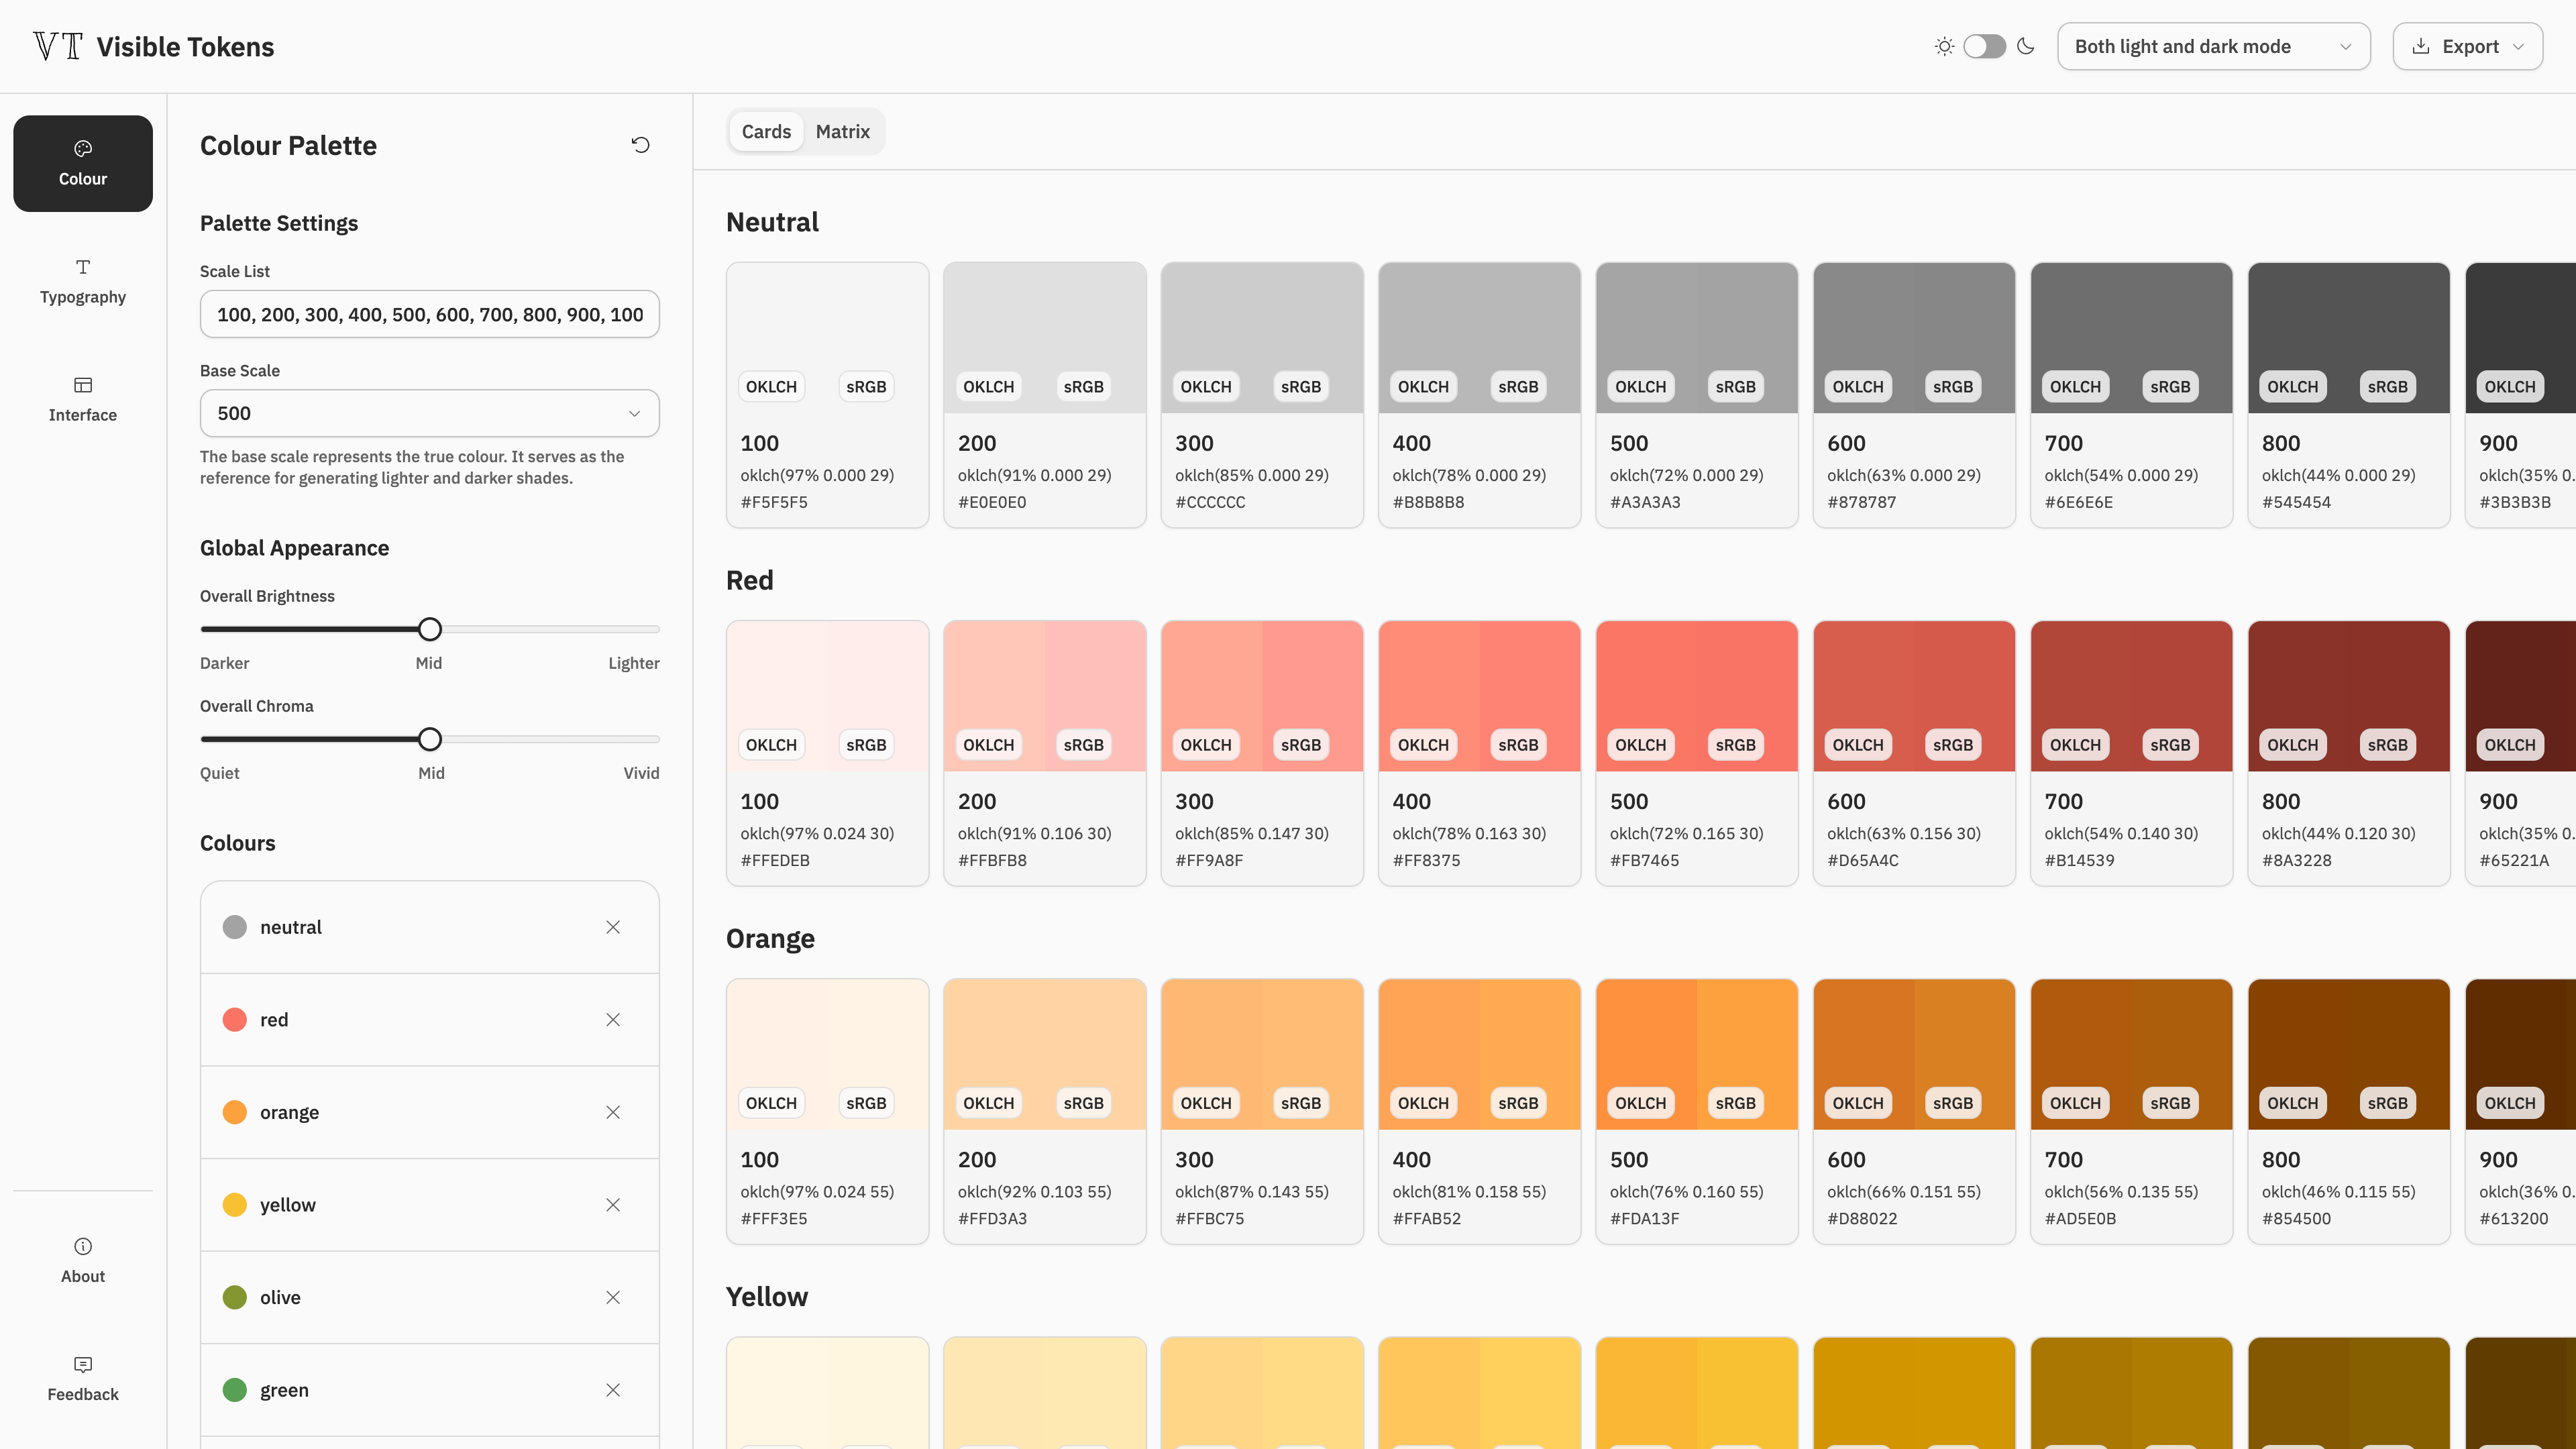
Task: Open the Export dropdown menu
Action: 2467,46
